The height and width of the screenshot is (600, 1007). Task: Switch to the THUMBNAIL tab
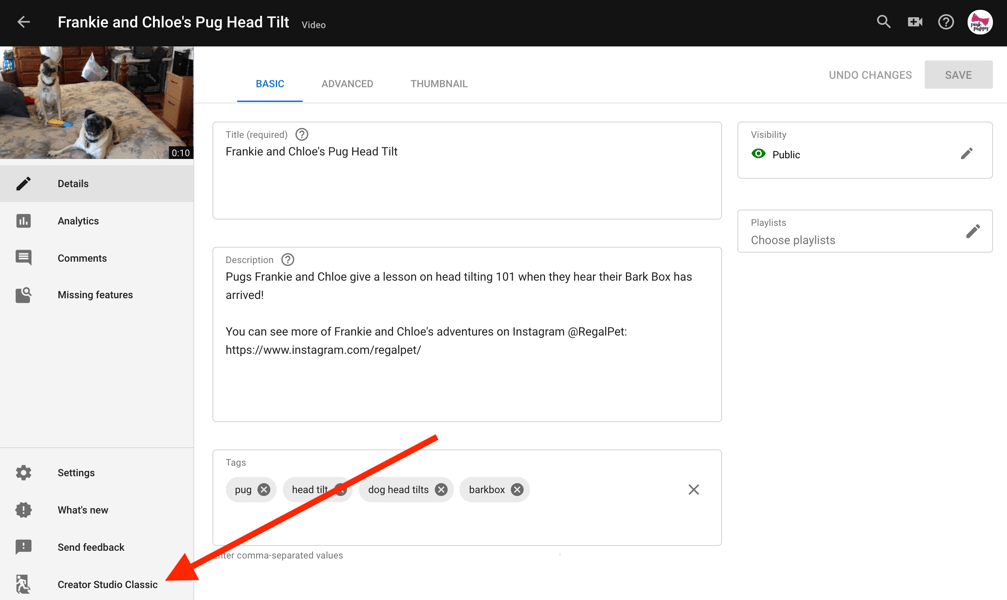click(439, 84)
